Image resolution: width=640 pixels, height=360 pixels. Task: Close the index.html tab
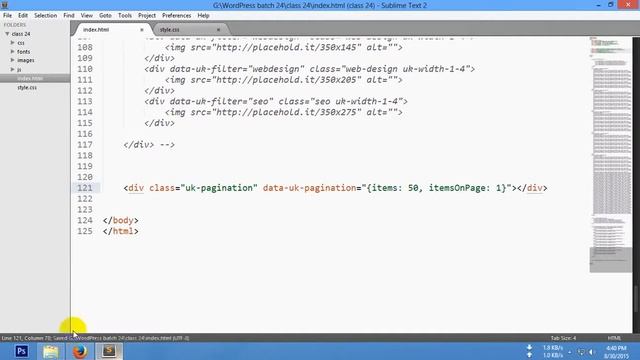pos(142,30)
